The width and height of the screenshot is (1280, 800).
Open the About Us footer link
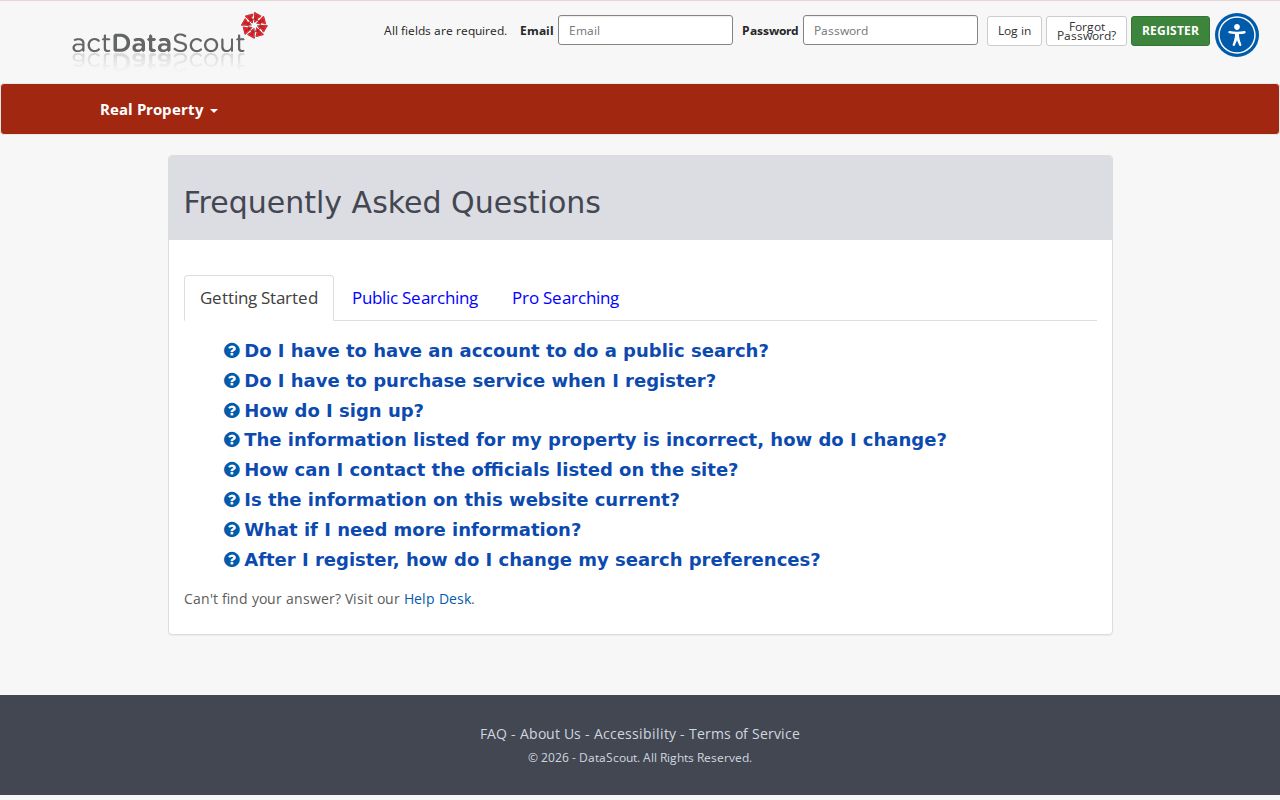click(x=550, y=734)
